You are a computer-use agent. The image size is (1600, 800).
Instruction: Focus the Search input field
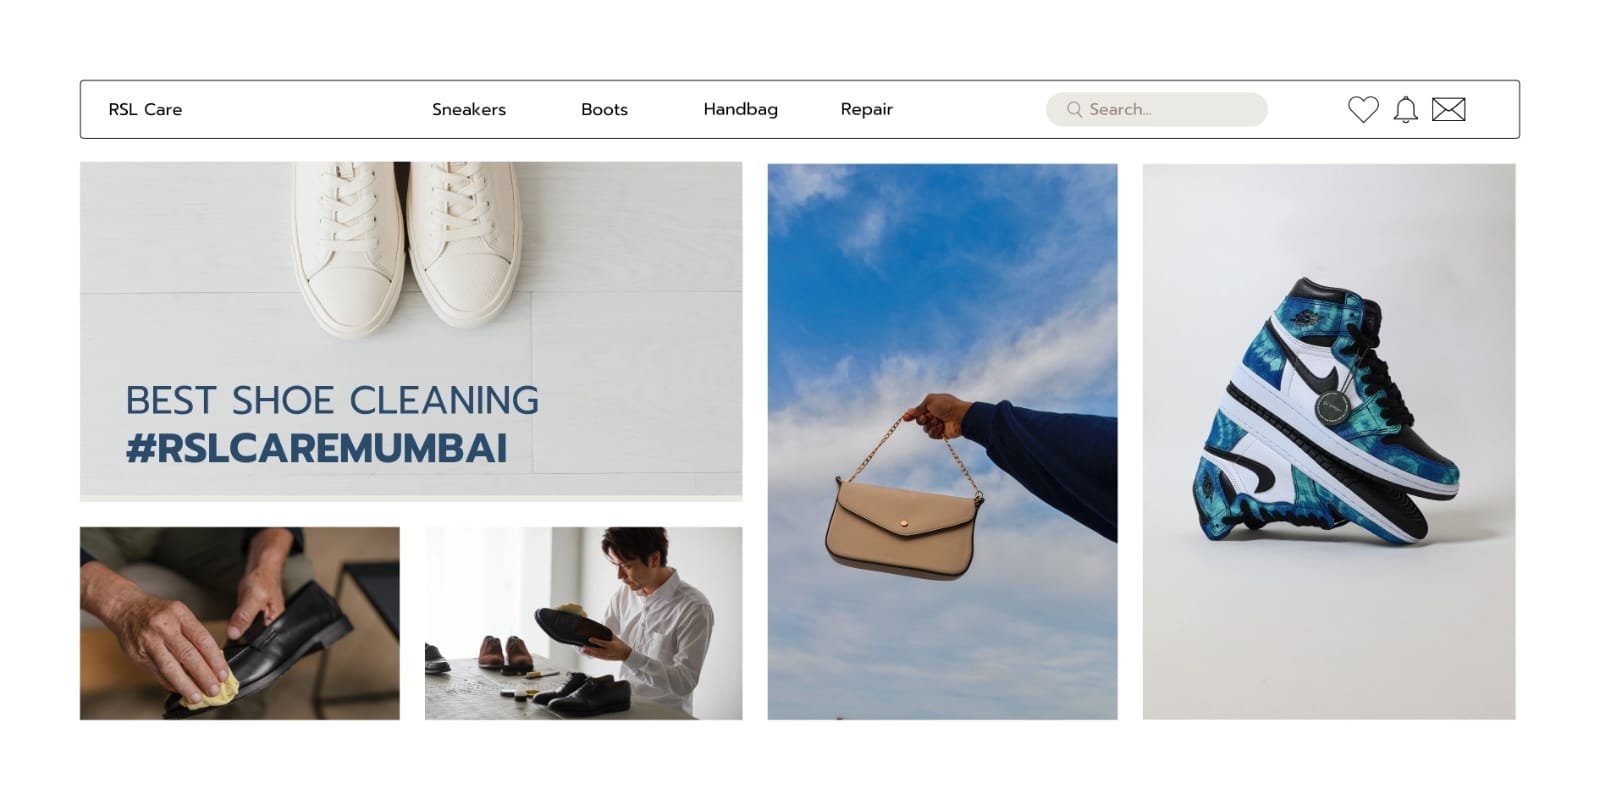(x=1157, y=109)
